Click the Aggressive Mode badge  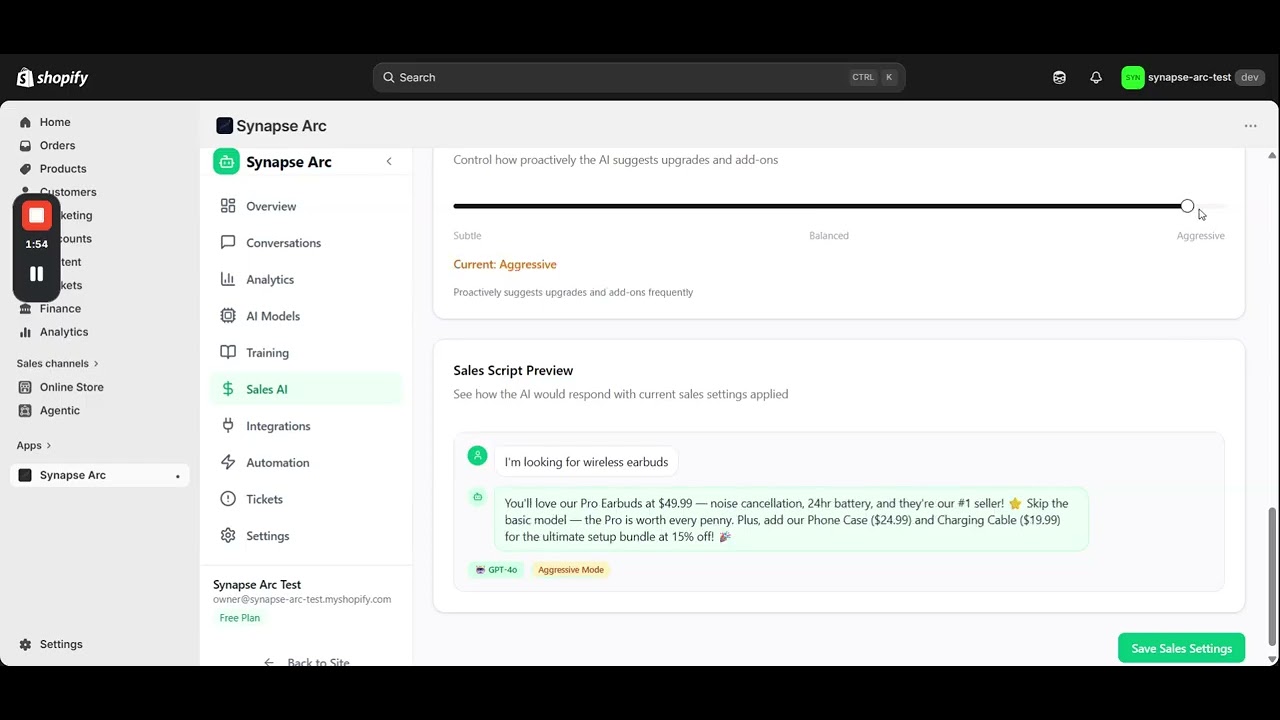point(571,570)
